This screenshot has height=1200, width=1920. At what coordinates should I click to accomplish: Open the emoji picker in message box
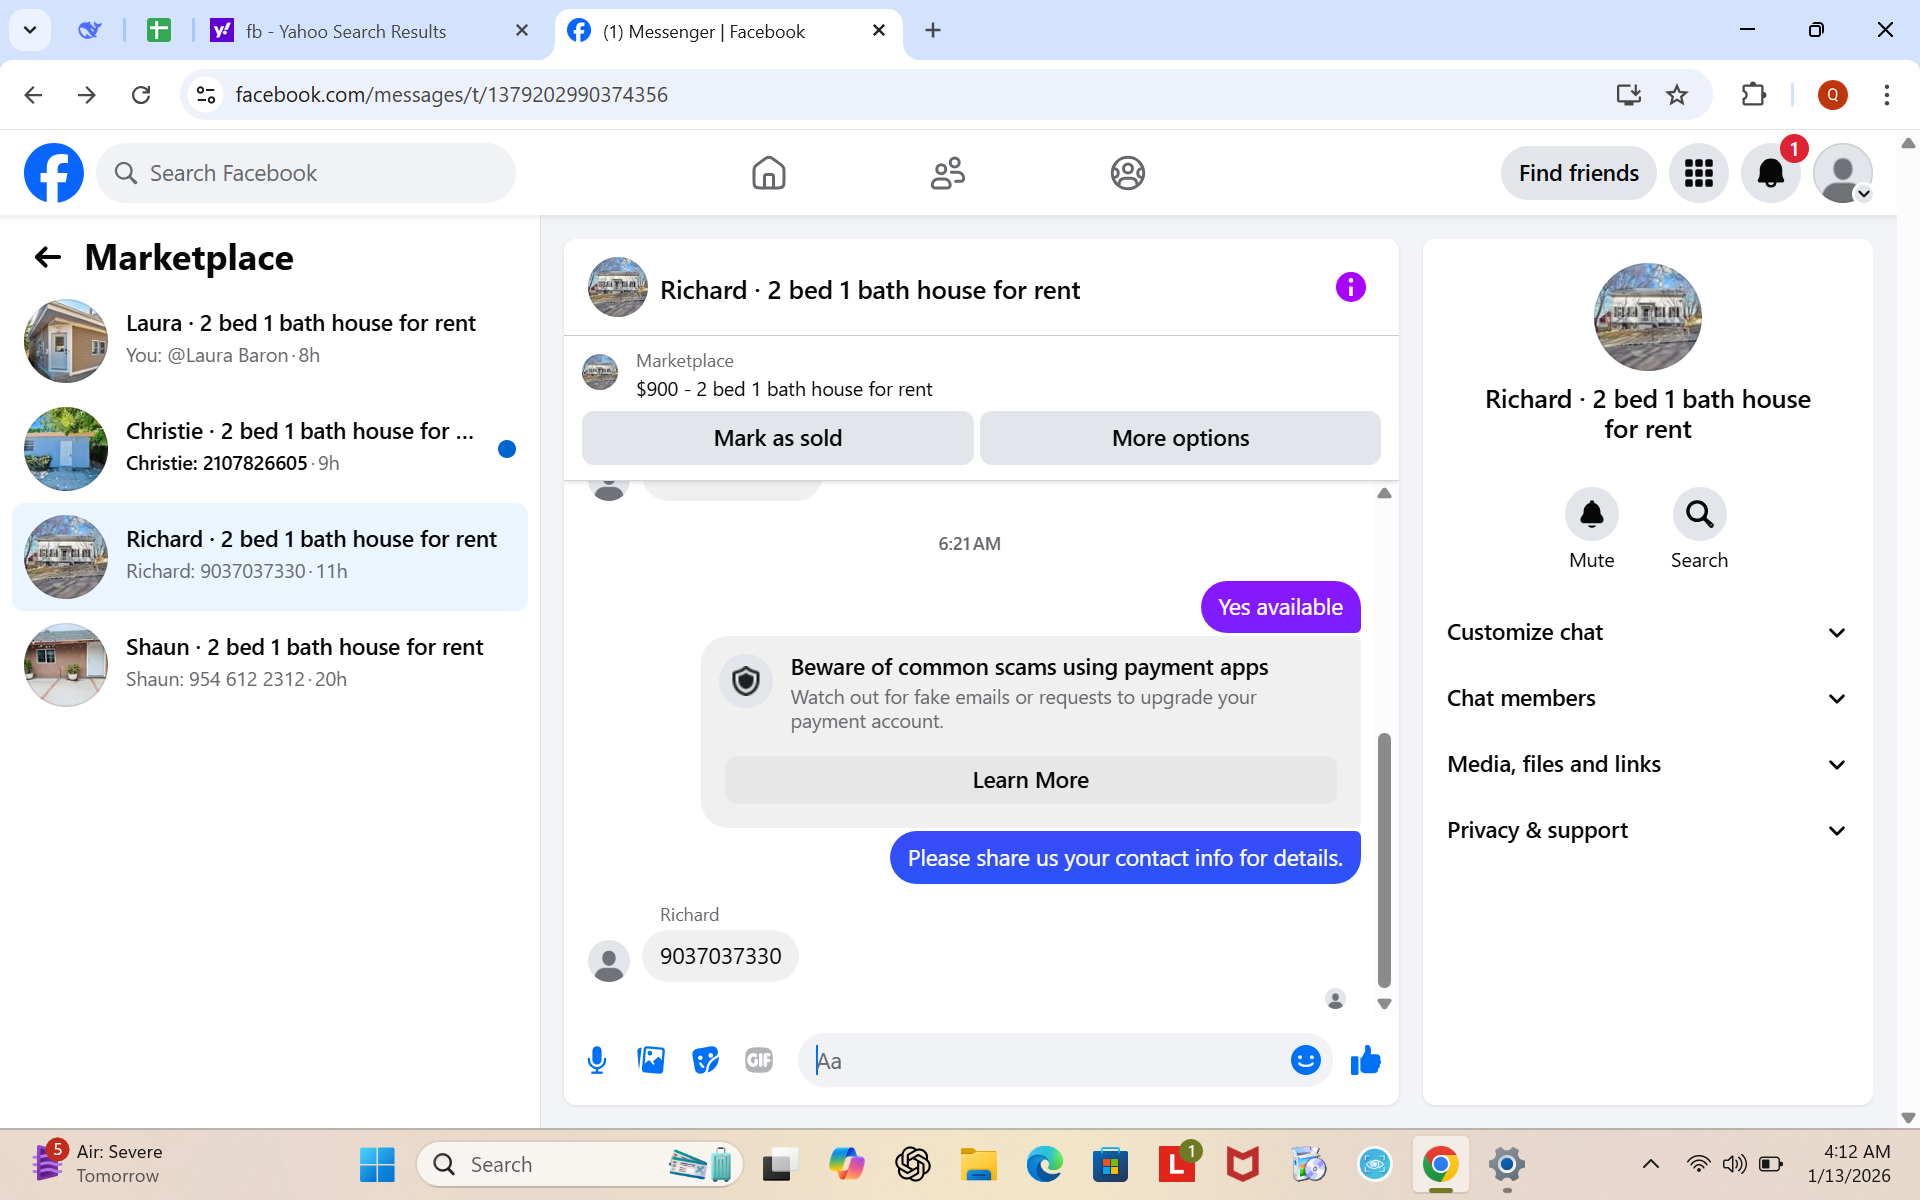(x=1305, y=1060)
